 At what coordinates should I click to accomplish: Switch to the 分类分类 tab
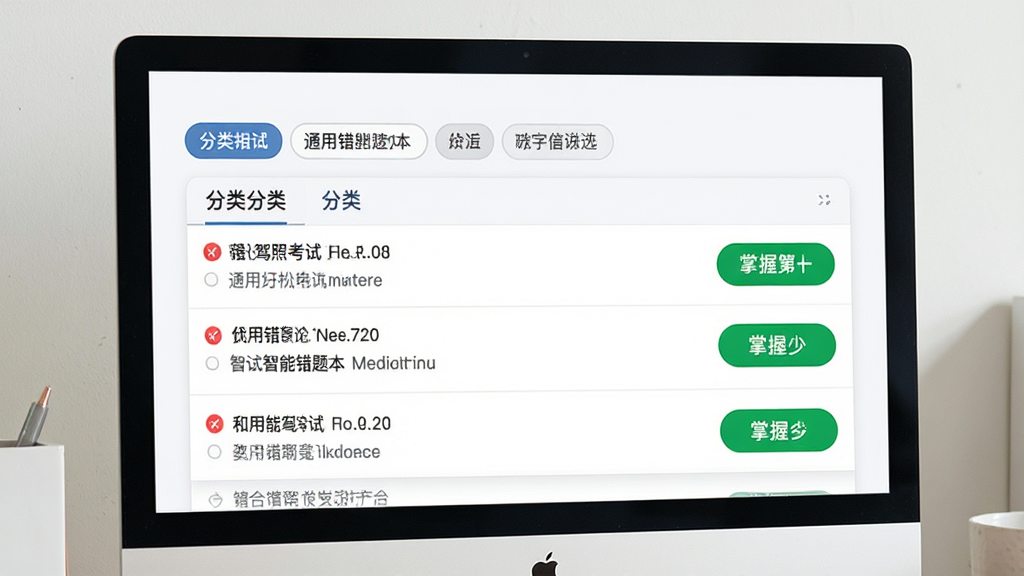(246, 200)
